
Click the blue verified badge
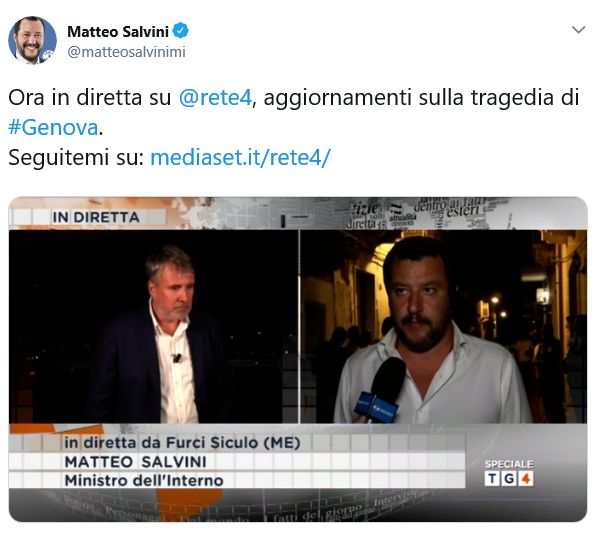[181, 31]
